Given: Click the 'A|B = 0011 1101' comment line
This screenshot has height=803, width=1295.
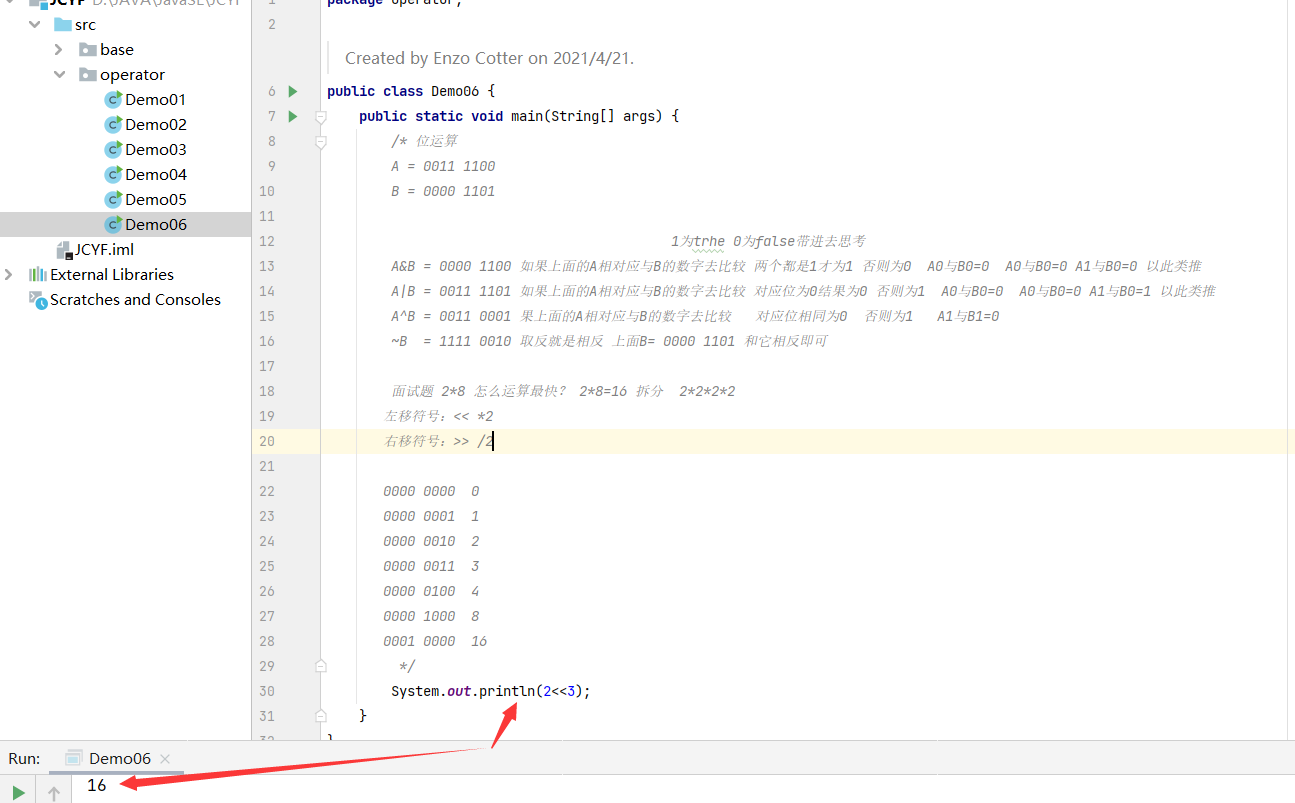Looking at the screenshot, I should pyautogui.click(x=803, y=291).
